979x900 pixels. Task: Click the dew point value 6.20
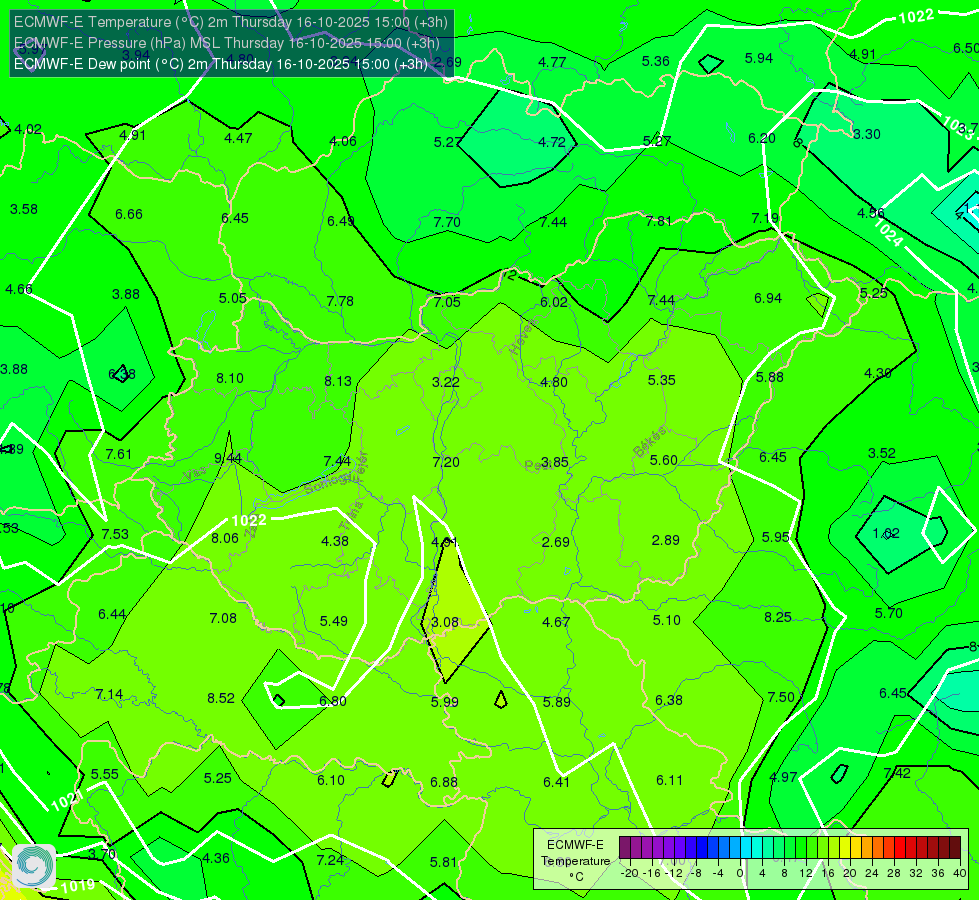pyautogui.click(x=762, y=138)
